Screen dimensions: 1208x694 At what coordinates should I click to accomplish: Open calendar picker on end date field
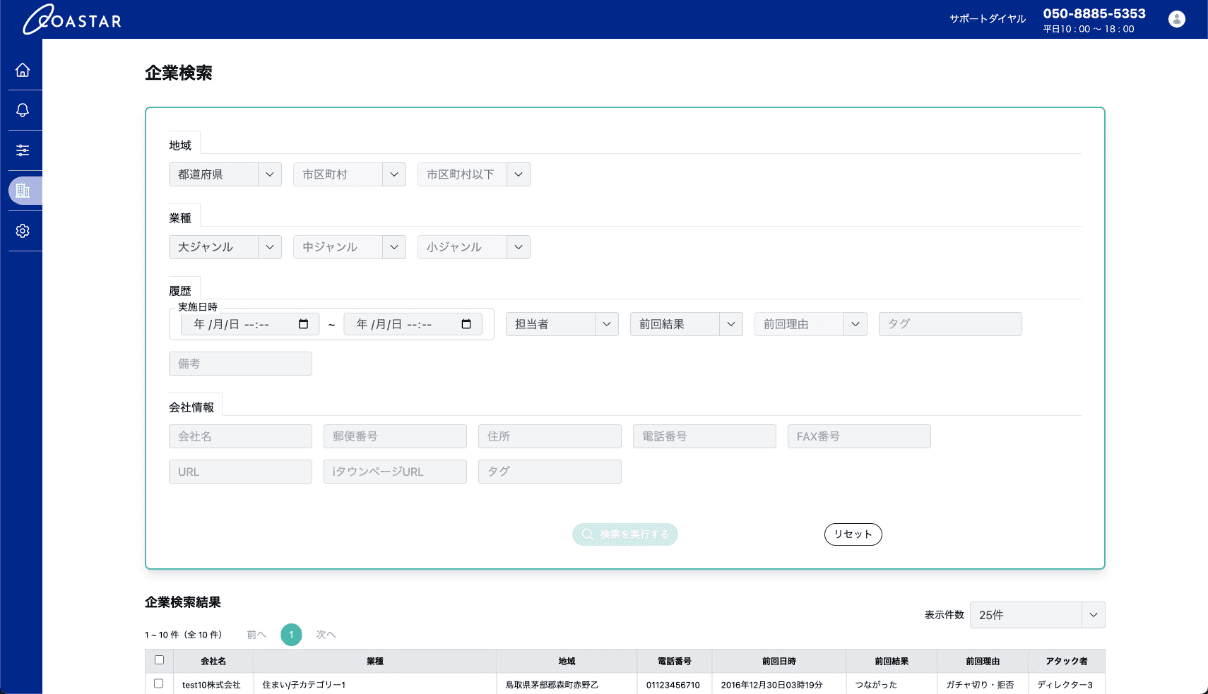coord(466,324)
